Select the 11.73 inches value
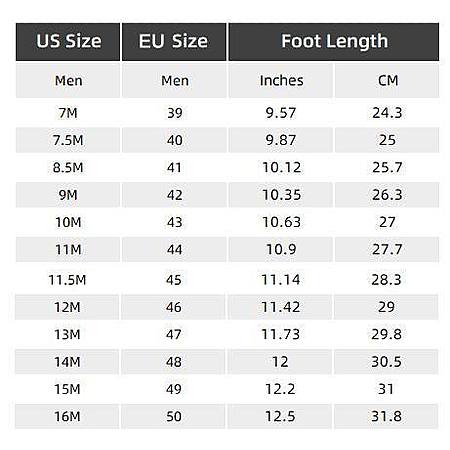Viewport: 450px width, 450px height. (281, 334)
